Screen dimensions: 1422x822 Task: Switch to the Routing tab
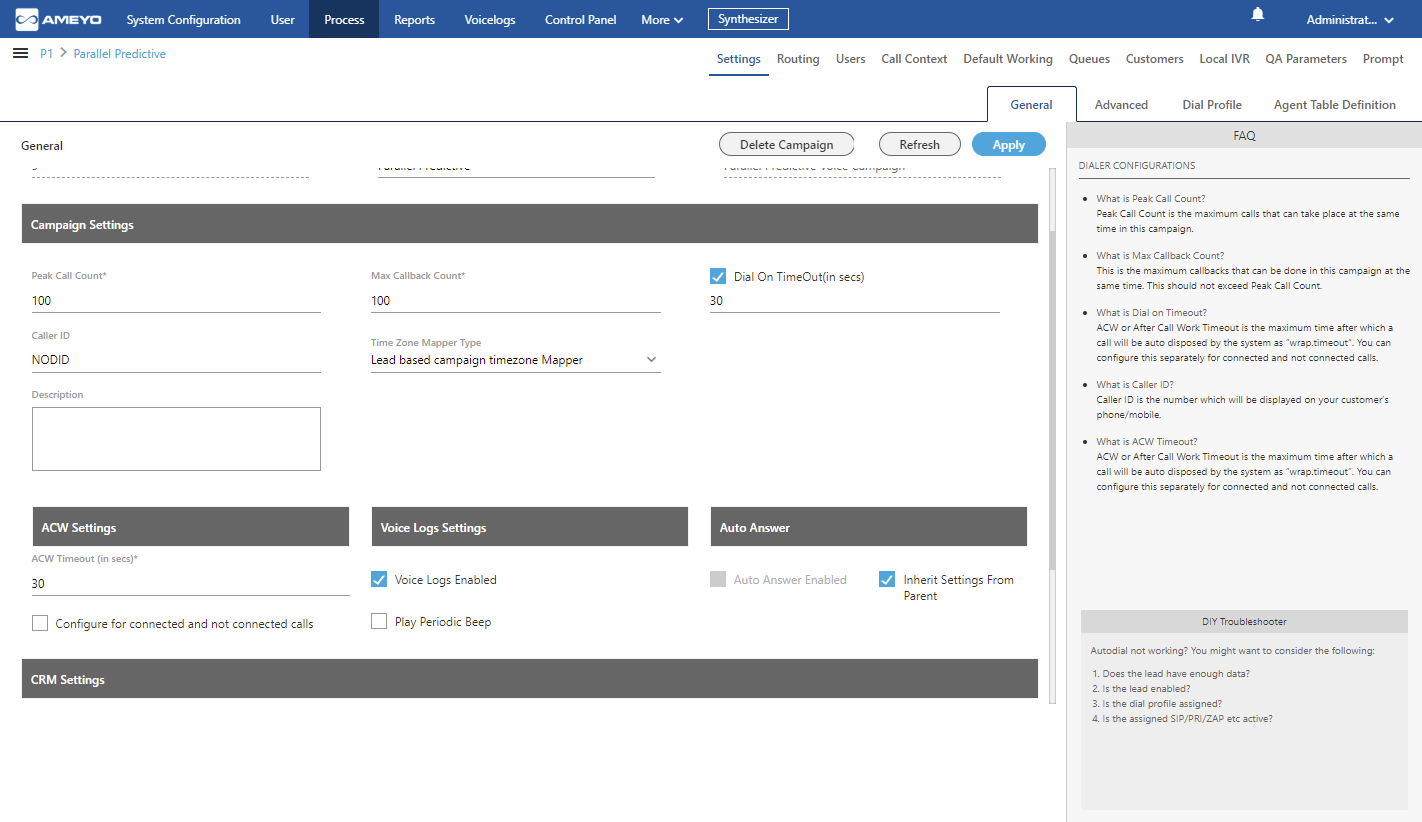(798, 59)
